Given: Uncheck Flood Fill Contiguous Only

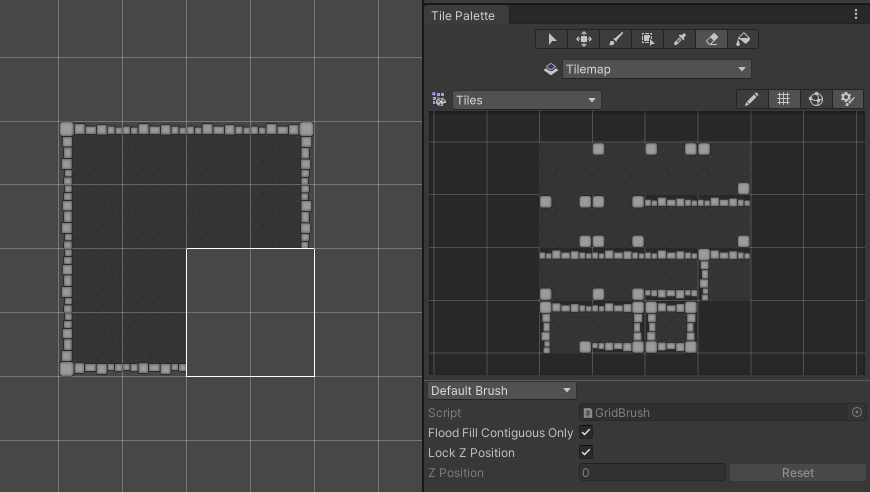Looking at the screenshot, I should point(586,433).
